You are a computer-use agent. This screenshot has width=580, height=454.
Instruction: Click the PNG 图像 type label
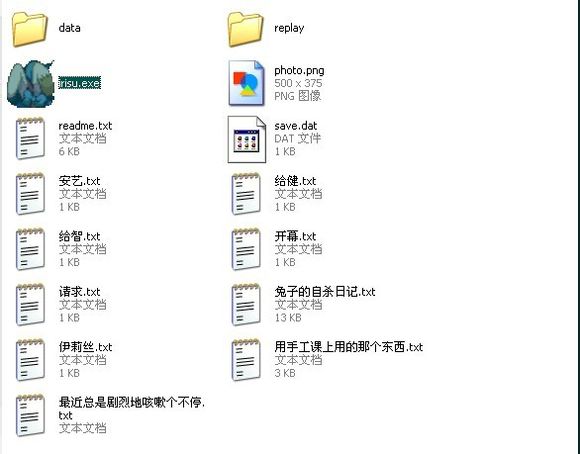click(297, 96)
